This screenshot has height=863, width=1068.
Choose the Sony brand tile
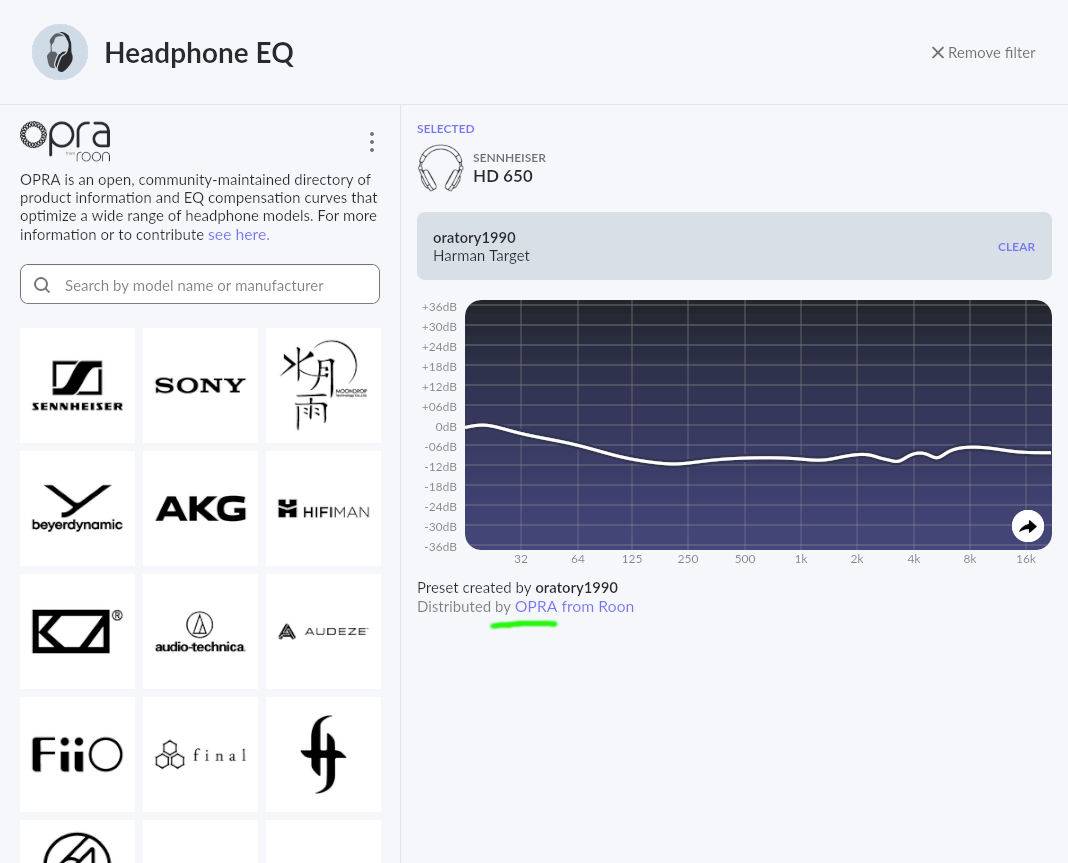(x=200, y=386)
